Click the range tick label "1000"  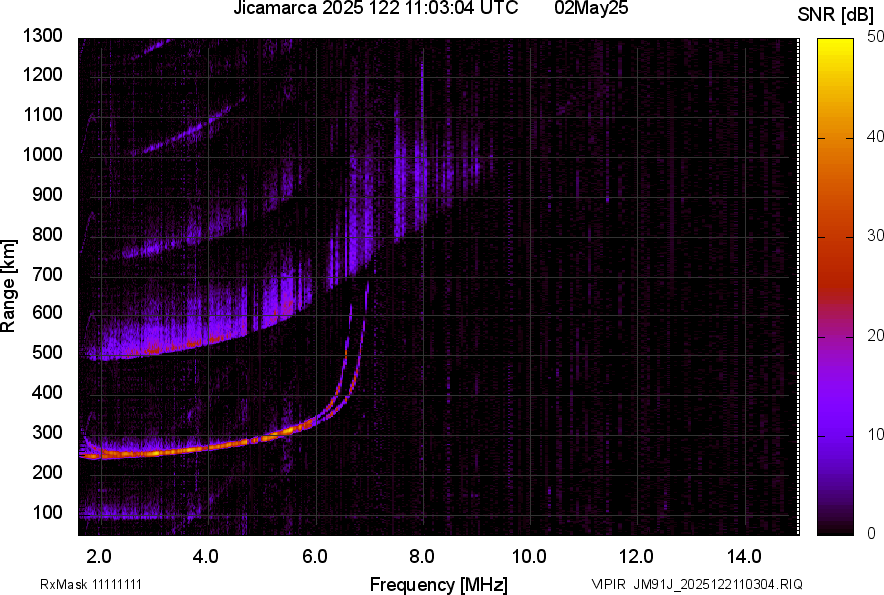pos(42,154)
